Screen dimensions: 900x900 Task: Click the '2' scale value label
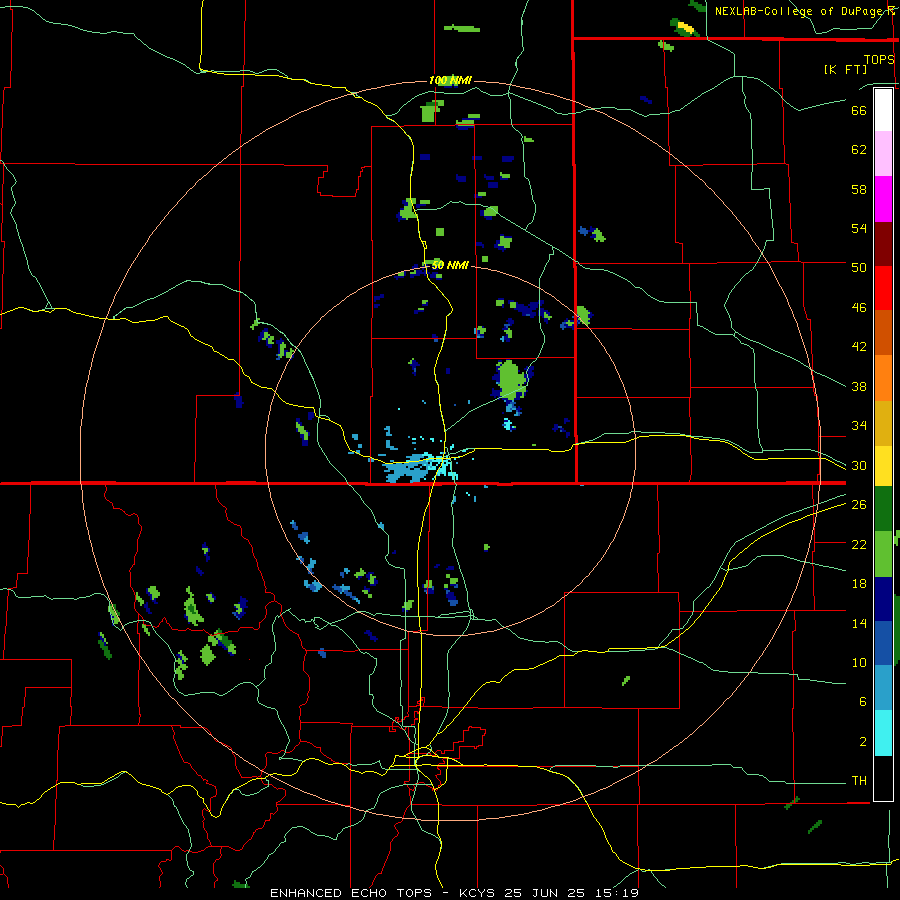pyautogui.click(x=863, y=742)
